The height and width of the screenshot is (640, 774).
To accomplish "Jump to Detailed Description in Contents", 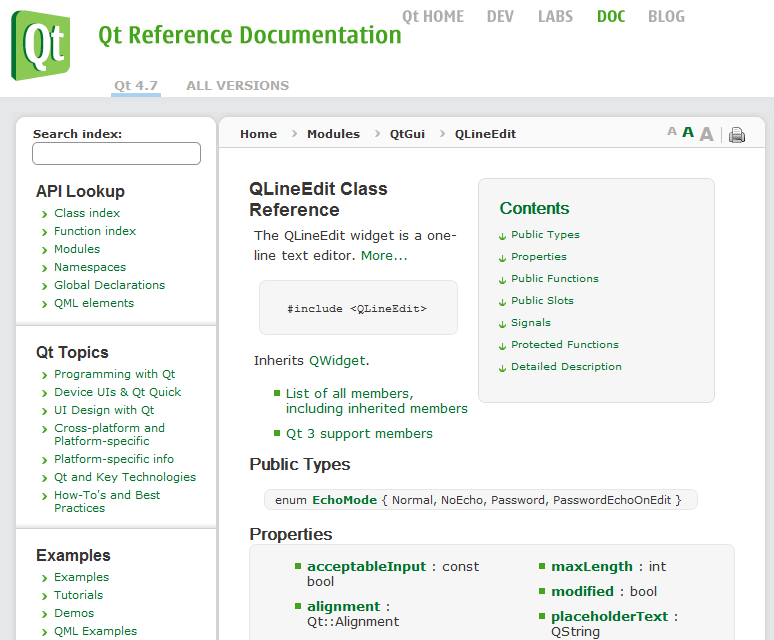I will 566,367.
